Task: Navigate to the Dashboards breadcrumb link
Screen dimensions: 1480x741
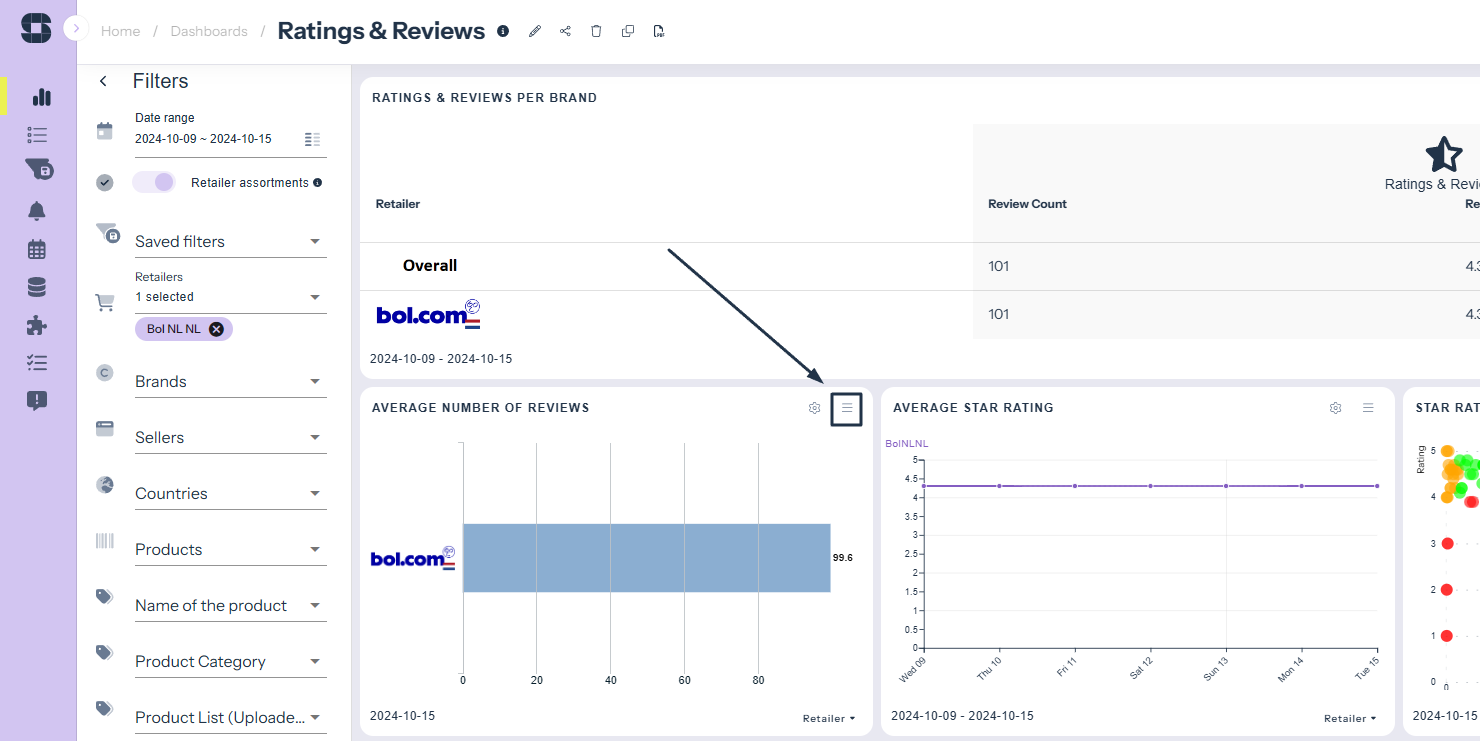Action: click(x=209, y=31)
